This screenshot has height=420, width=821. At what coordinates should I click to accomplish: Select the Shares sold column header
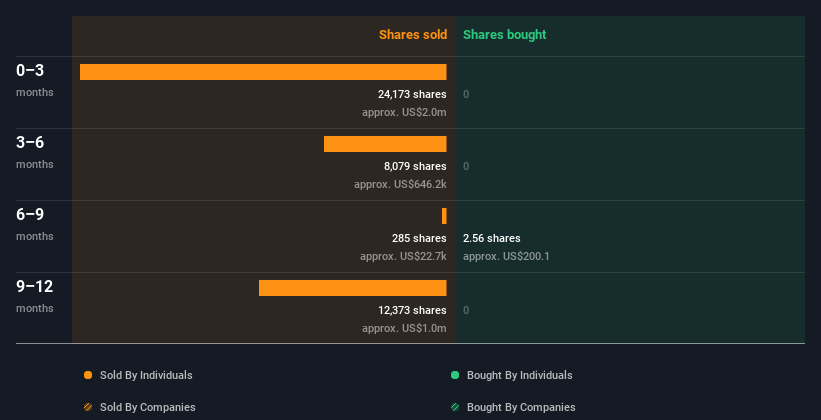(413, 35)
